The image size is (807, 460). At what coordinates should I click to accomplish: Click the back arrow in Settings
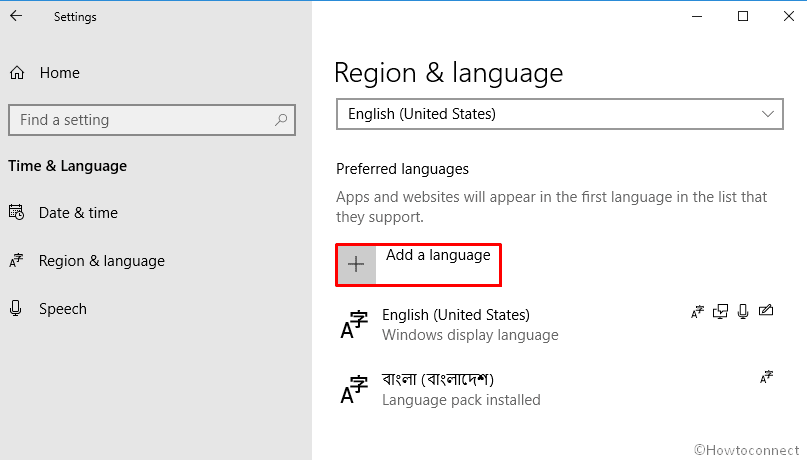coord(16,16)
